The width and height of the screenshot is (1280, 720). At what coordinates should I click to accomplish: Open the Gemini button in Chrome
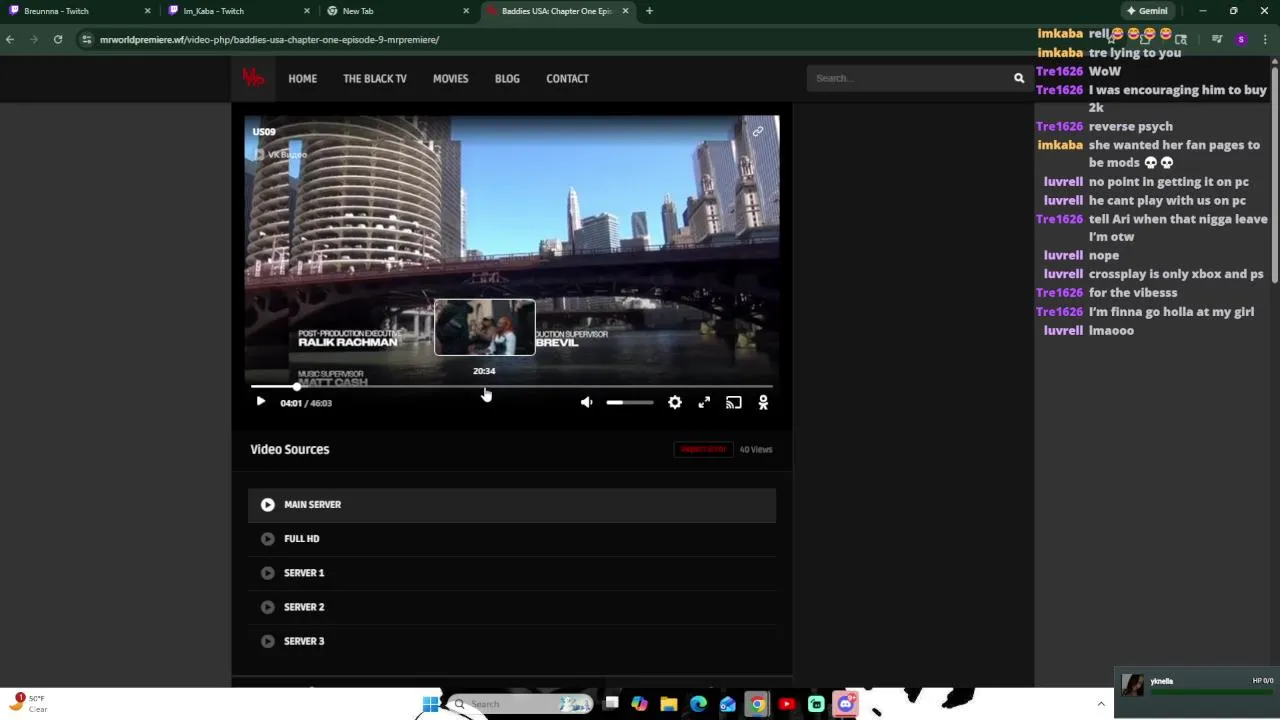pyautogui.click(x=1147, y=11)
